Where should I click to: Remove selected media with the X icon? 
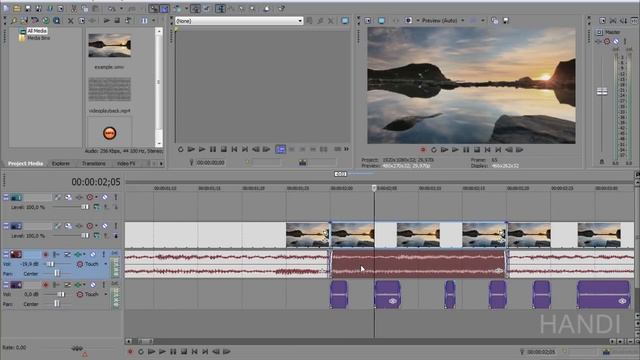[71, 20]
